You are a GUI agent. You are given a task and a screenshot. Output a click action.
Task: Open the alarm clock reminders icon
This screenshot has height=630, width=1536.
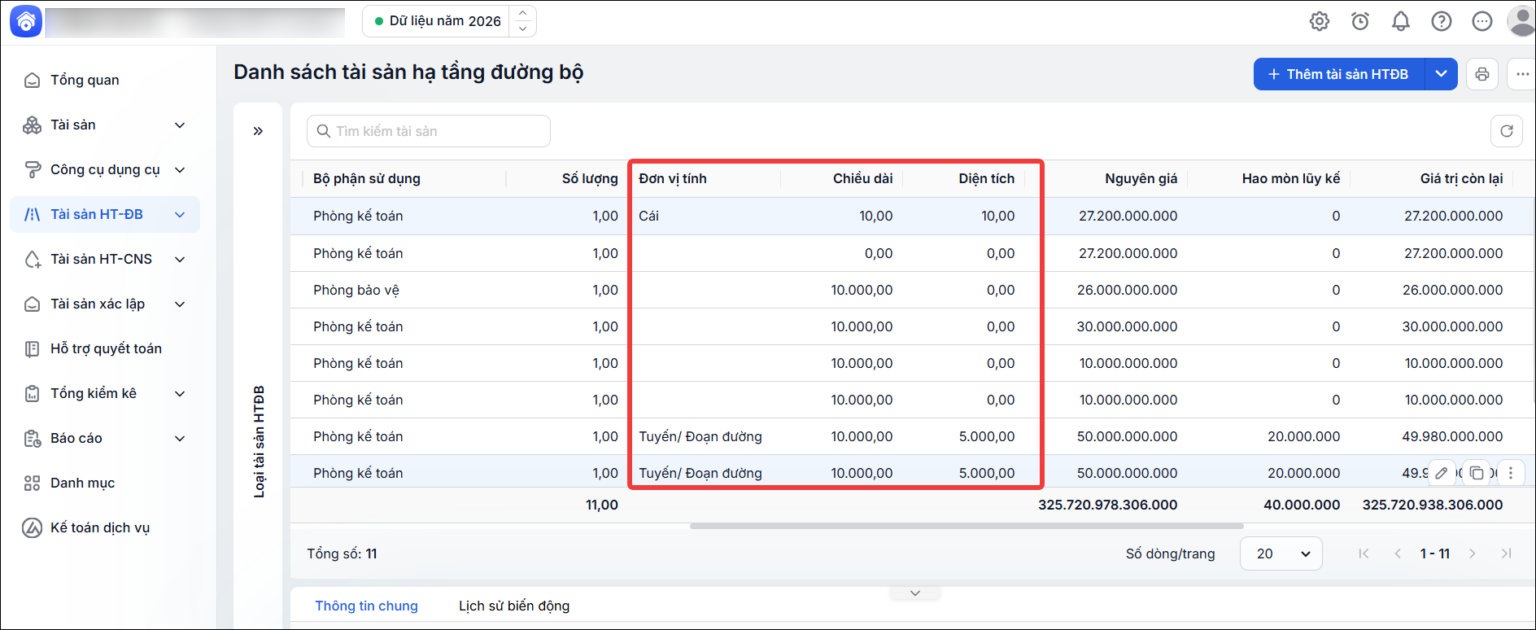pyautogui.click(x=1360, y=21)
